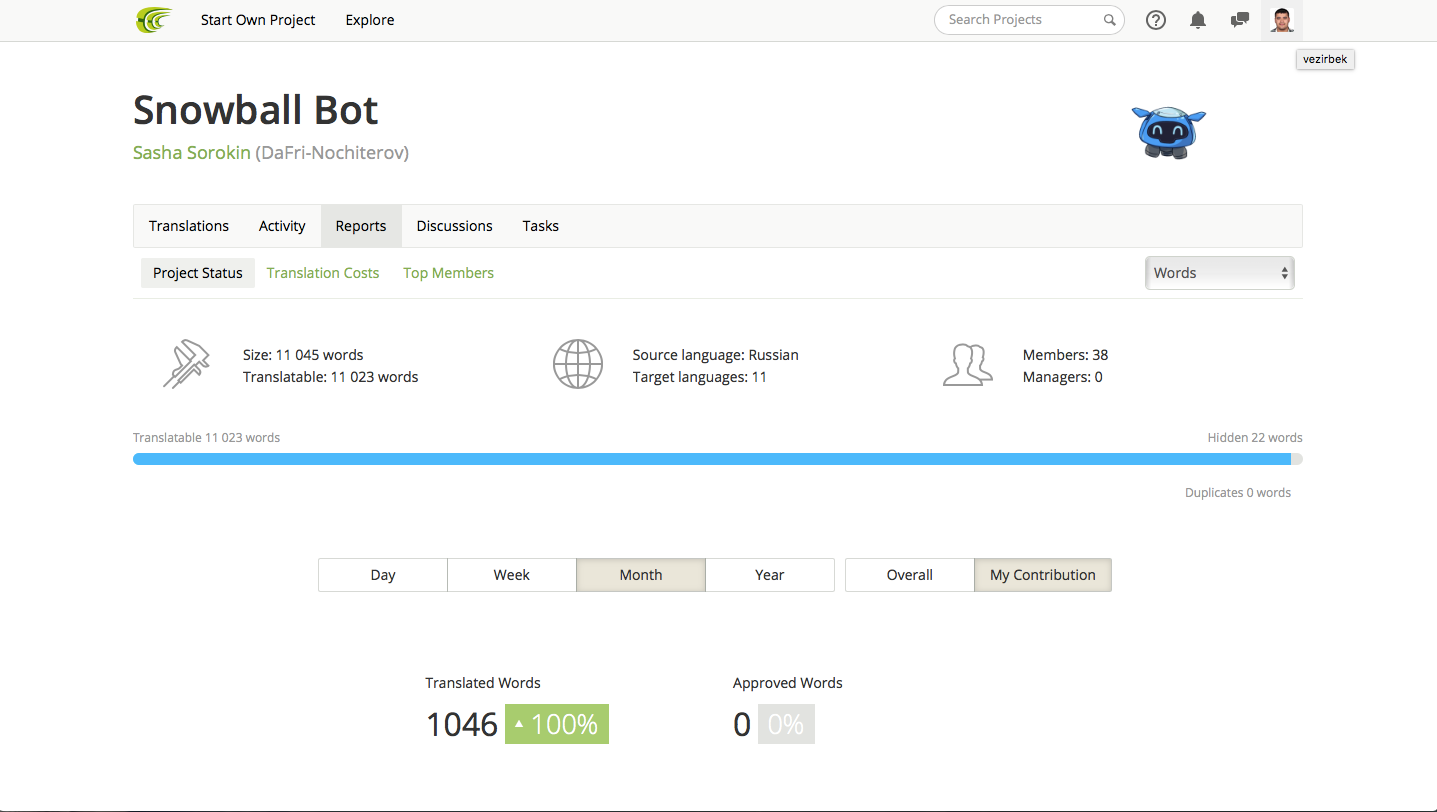Select the Year period toggle

pos(770,575)
